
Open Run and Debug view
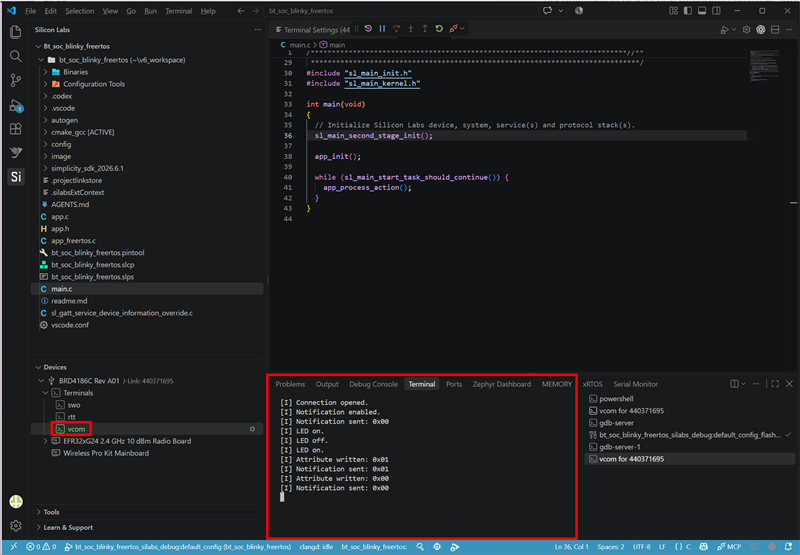pyautogui.click(x=16, y=105)
